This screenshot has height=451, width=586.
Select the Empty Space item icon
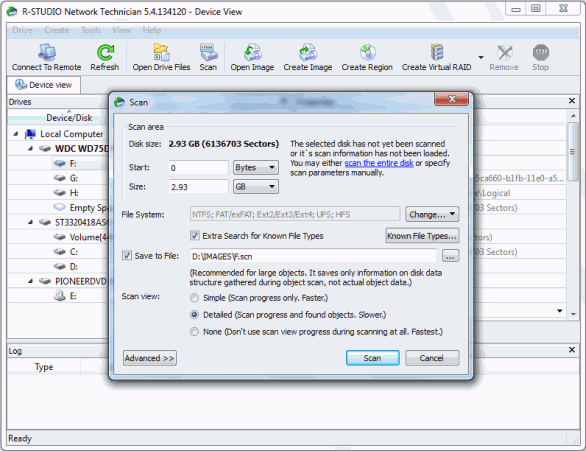(x=59, y=207)
